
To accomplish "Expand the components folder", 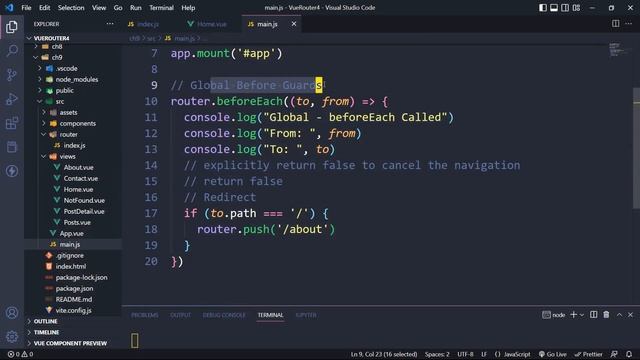I will [73, 123].
